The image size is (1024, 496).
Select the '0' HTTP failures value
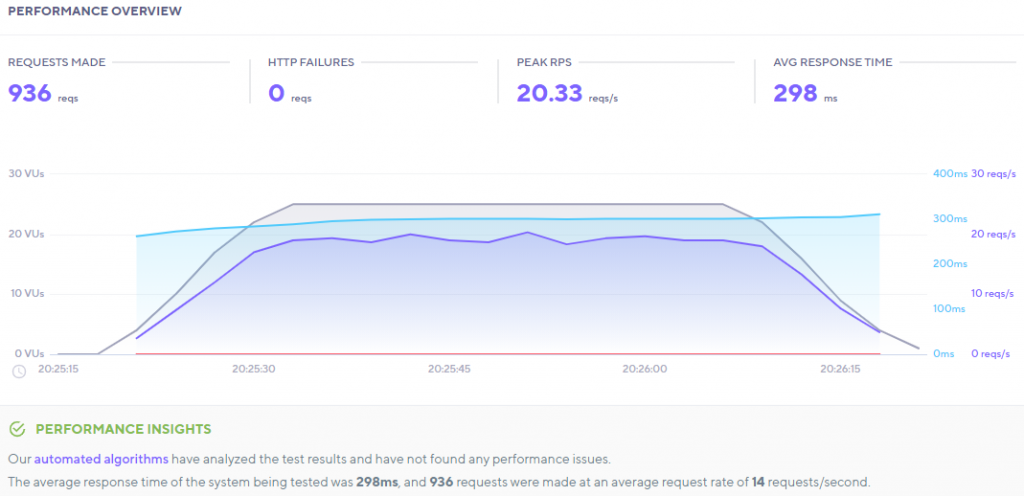(276, 93)
